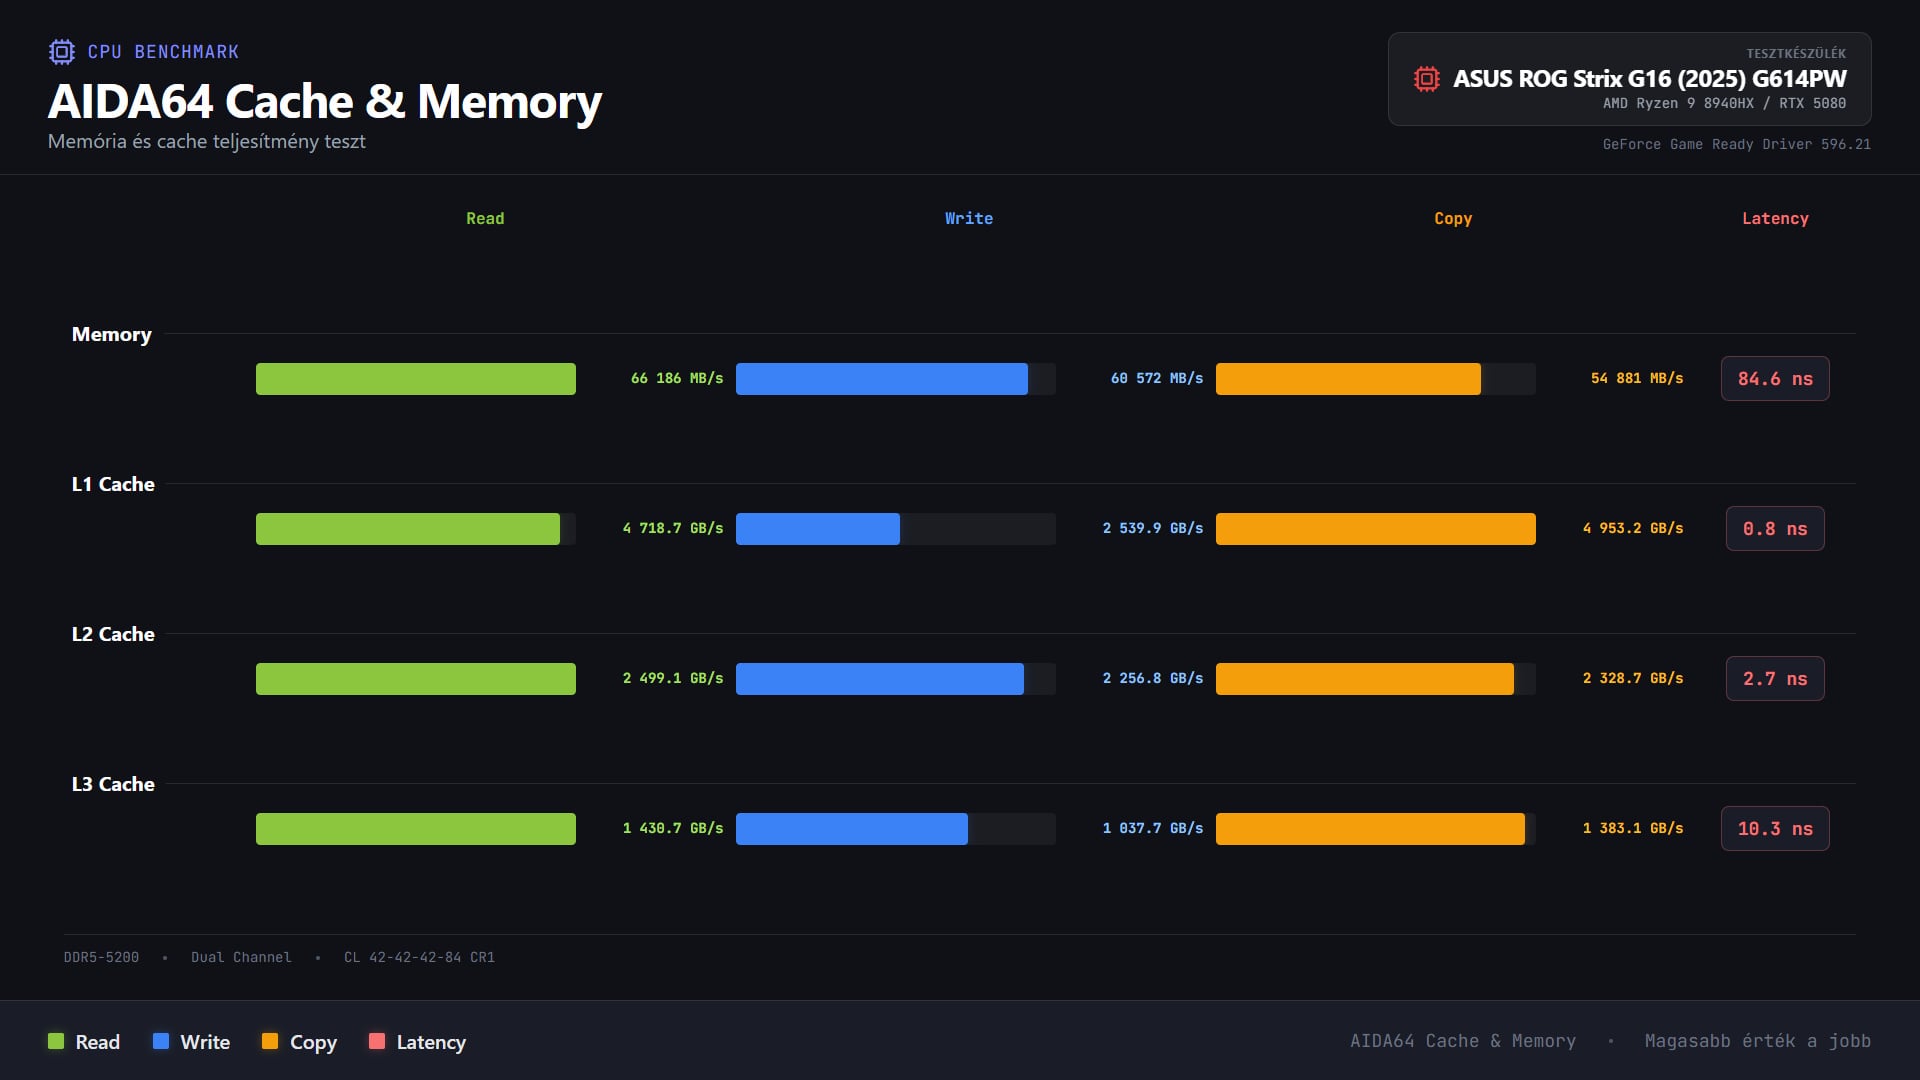Click the blue Write legend swatch
This screenshot has height=1080, width=1920.
pos(161,1041)
